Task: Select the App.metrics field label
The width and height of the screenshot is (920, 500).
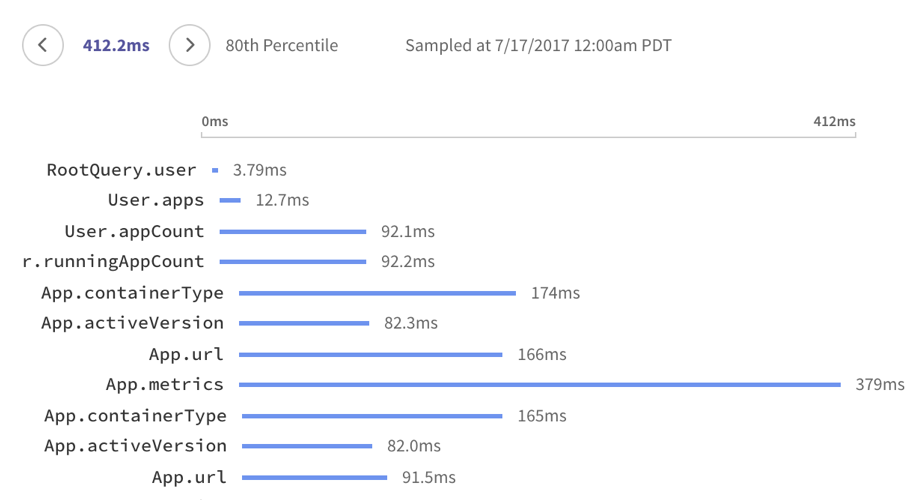Action: coord(164,384)
